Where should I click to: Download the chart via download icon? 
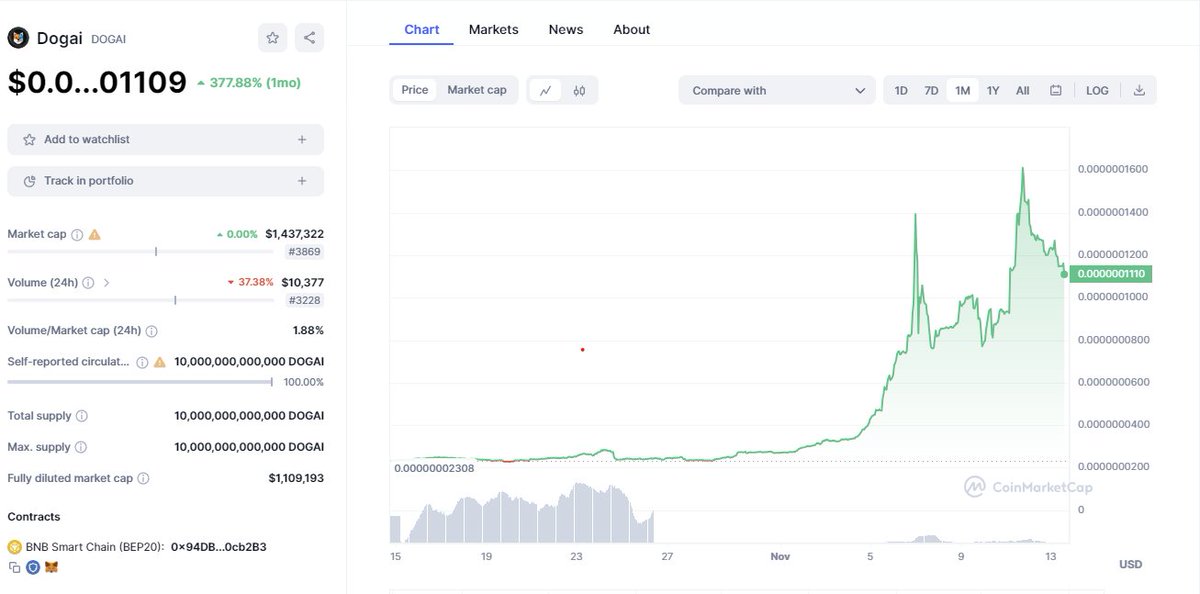[1139, 90]
